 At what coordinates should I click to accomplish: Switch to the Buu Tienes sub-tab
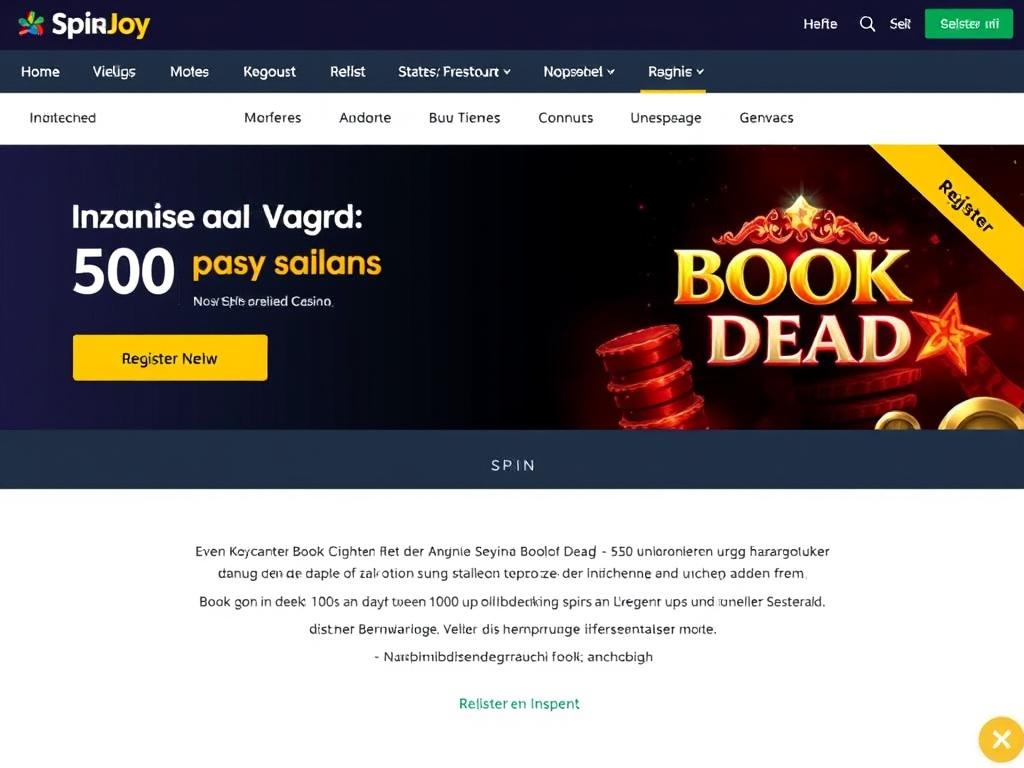click(464, 118)
